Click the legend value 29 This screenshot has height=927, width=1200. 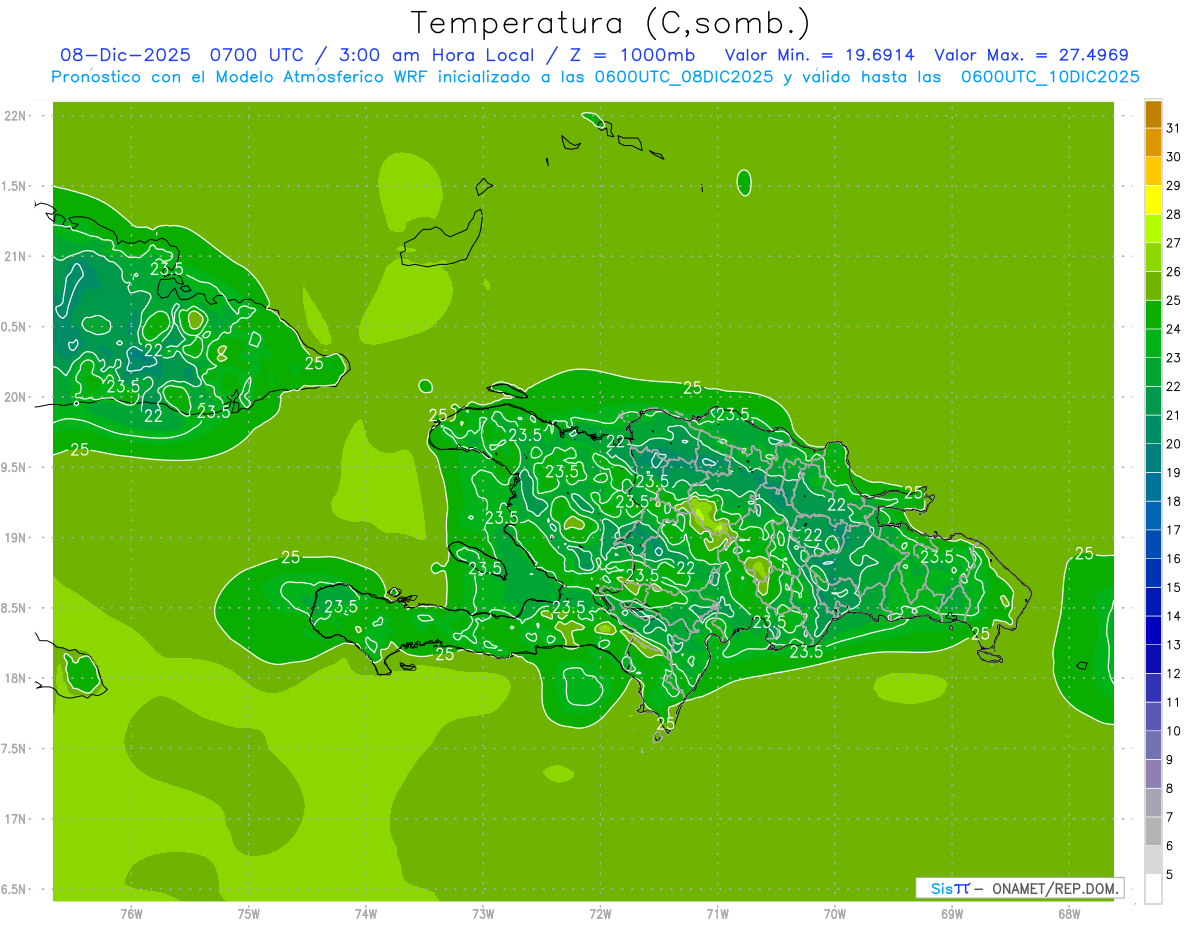coord(1174,186)
